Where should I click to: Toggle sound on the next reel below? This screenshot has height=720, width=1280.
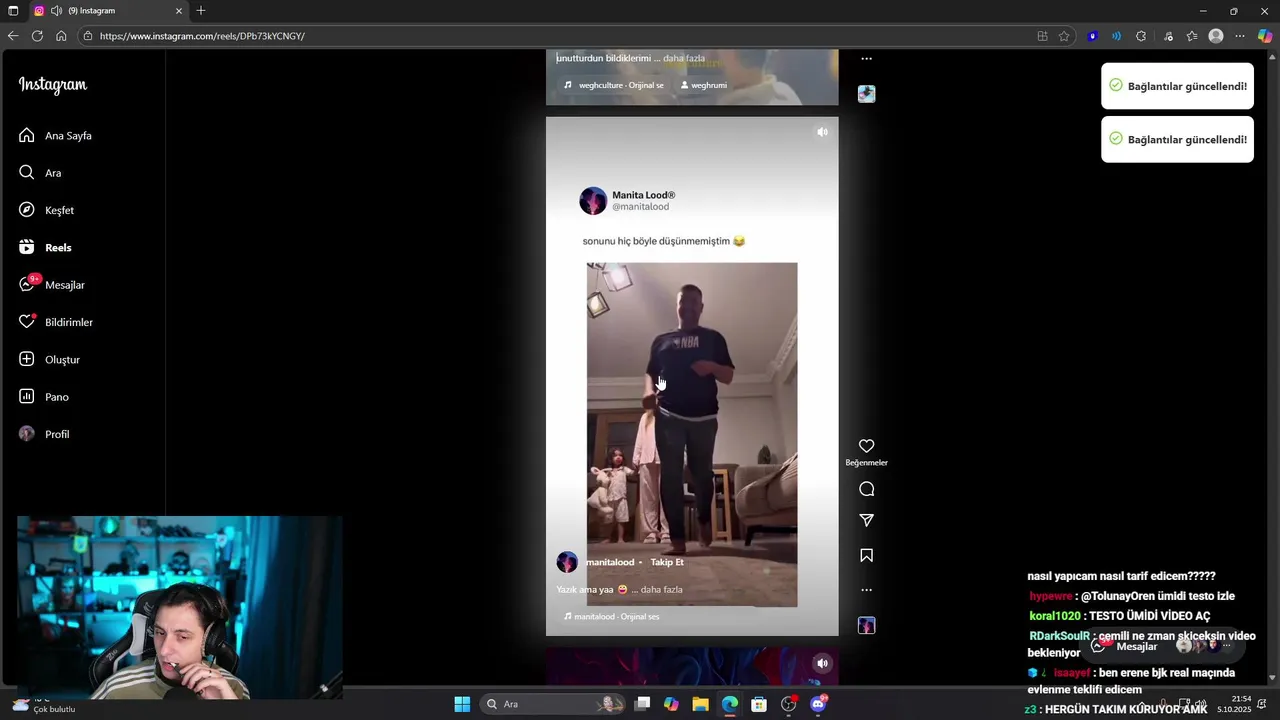[x=822, y=663]
